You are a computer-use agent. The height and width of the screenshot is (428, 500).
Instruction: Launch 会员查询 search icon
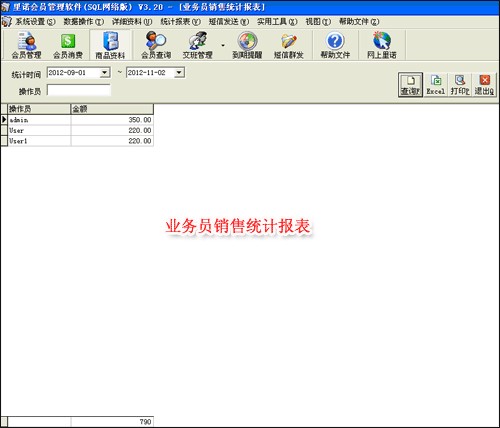(156, 45)
